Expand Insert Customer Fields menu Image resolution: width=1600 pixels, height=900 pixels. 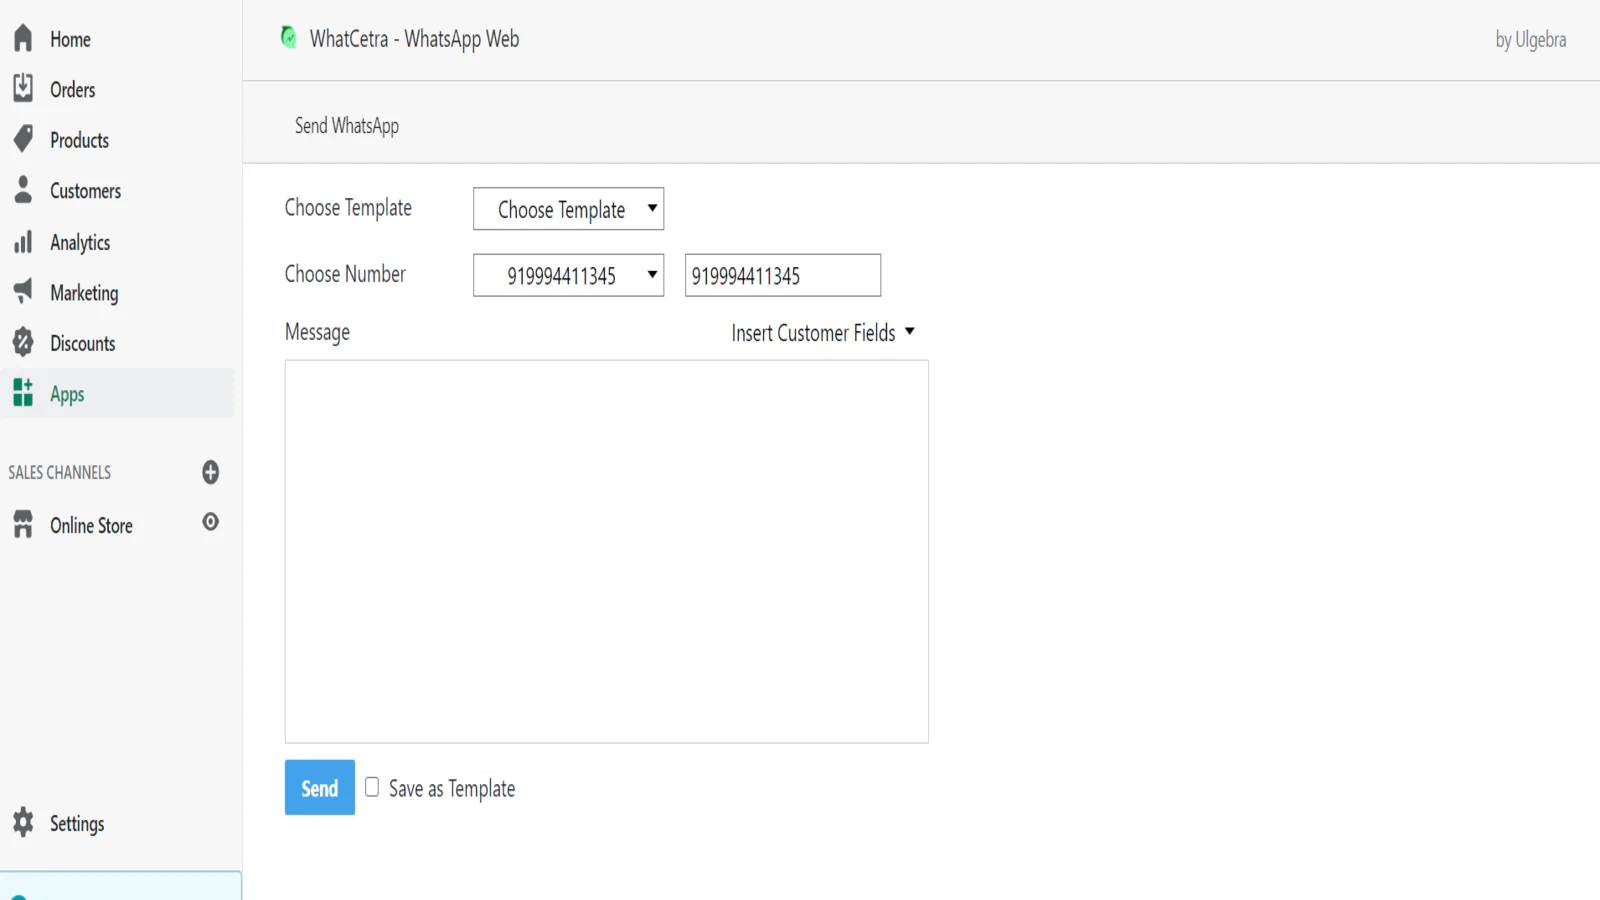822,333
